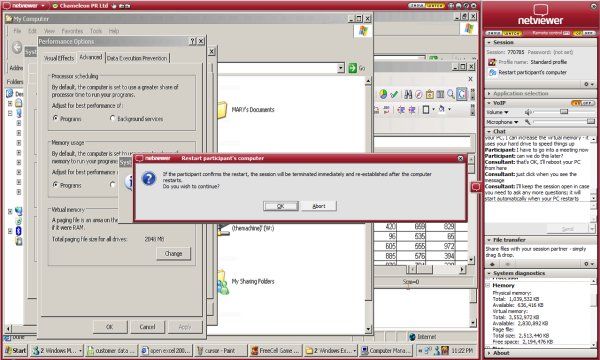
Task: Click the speaker volume icon
Action: 528,112
